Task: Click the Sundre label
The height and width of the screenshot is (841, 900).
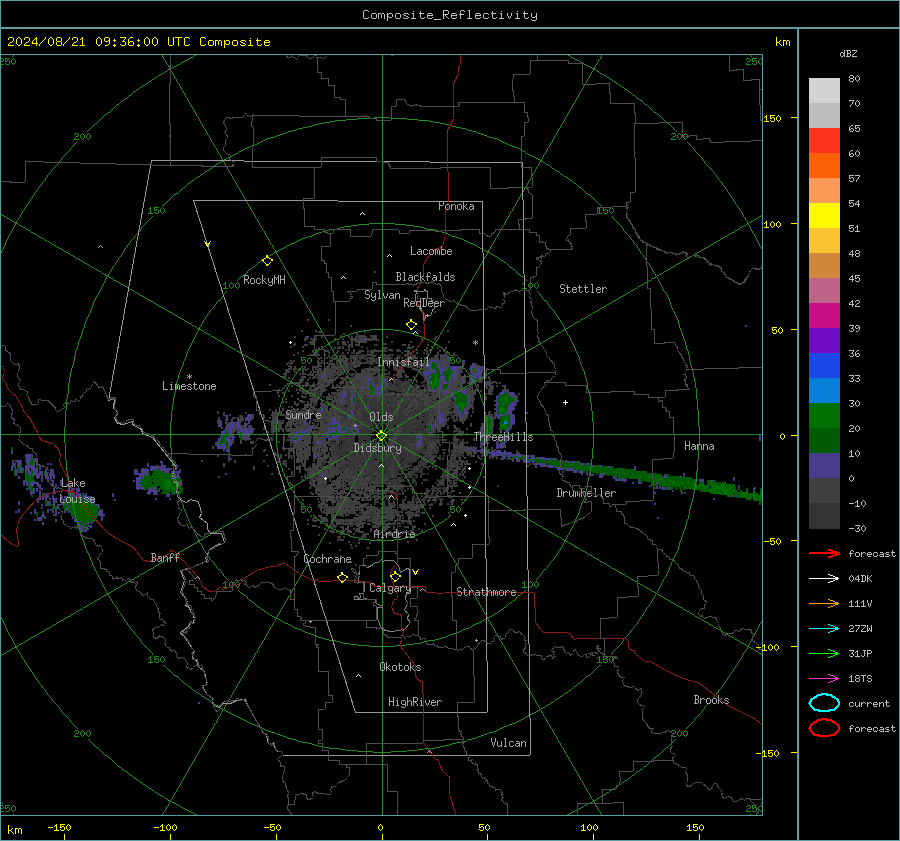Action: [x=303, y=414]
